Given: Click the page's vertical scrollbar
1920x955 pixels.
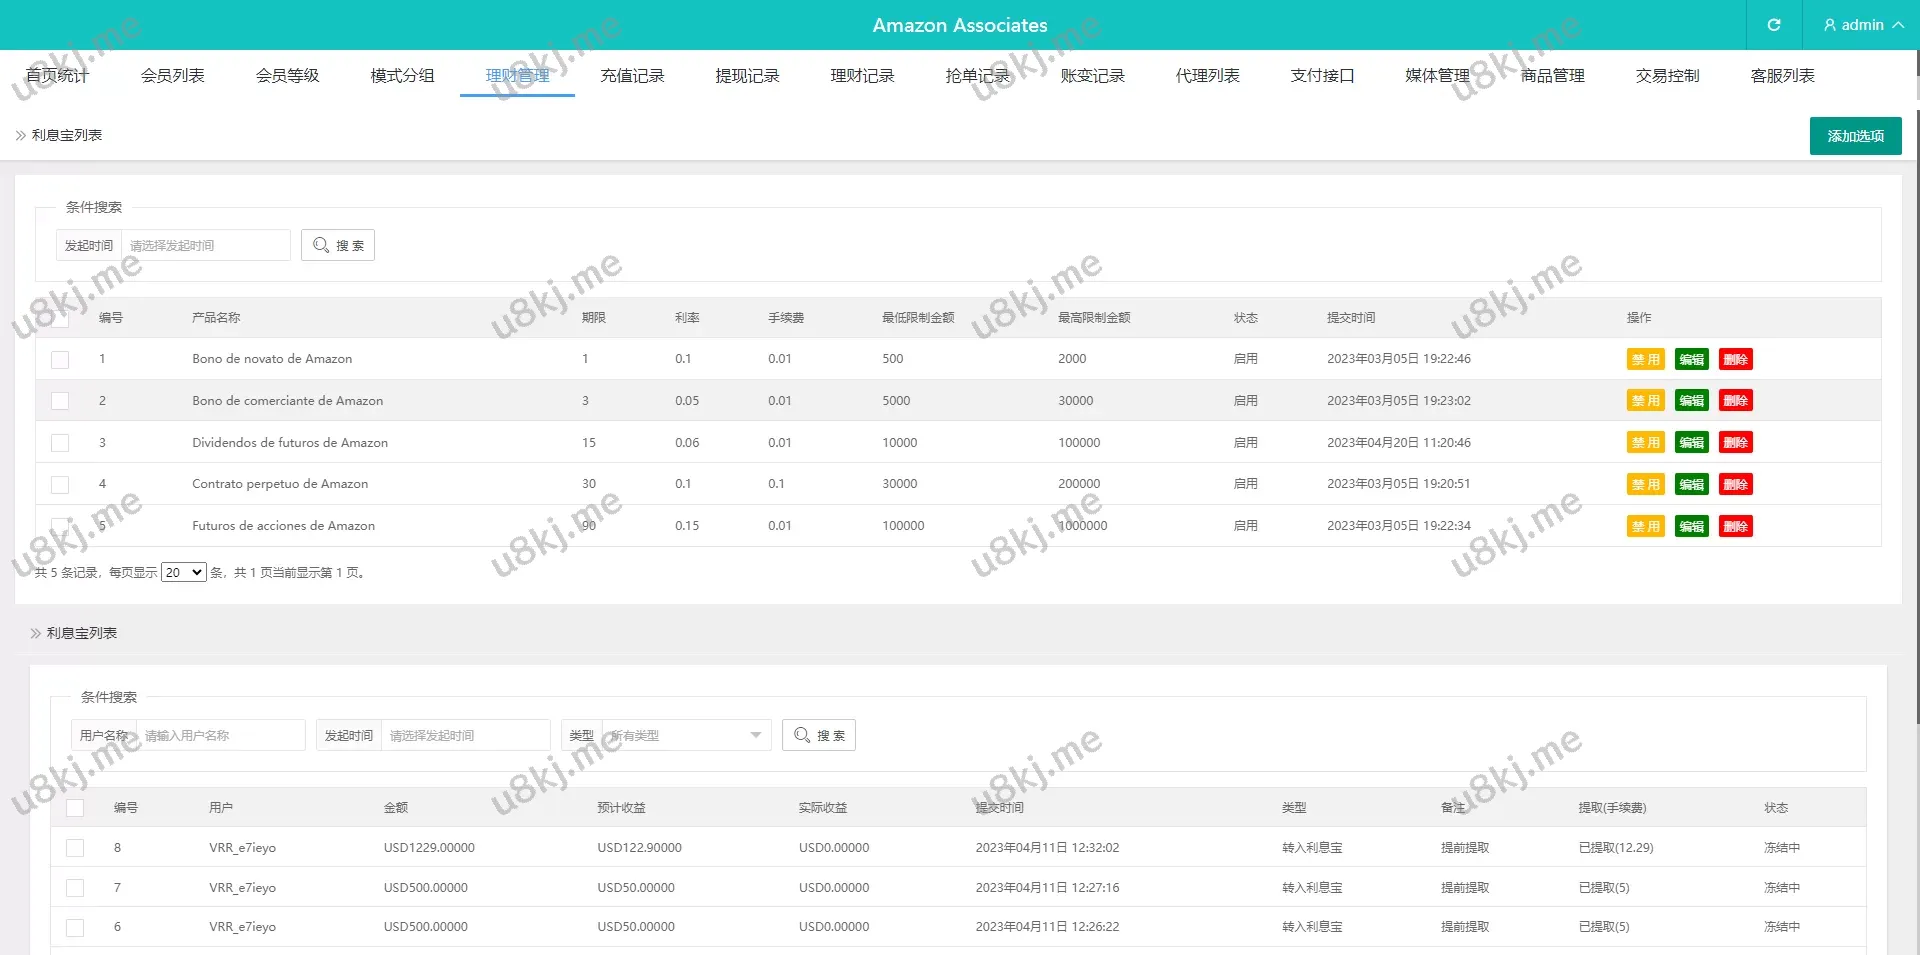Looking at the screenshot, I should (1916, 400).
